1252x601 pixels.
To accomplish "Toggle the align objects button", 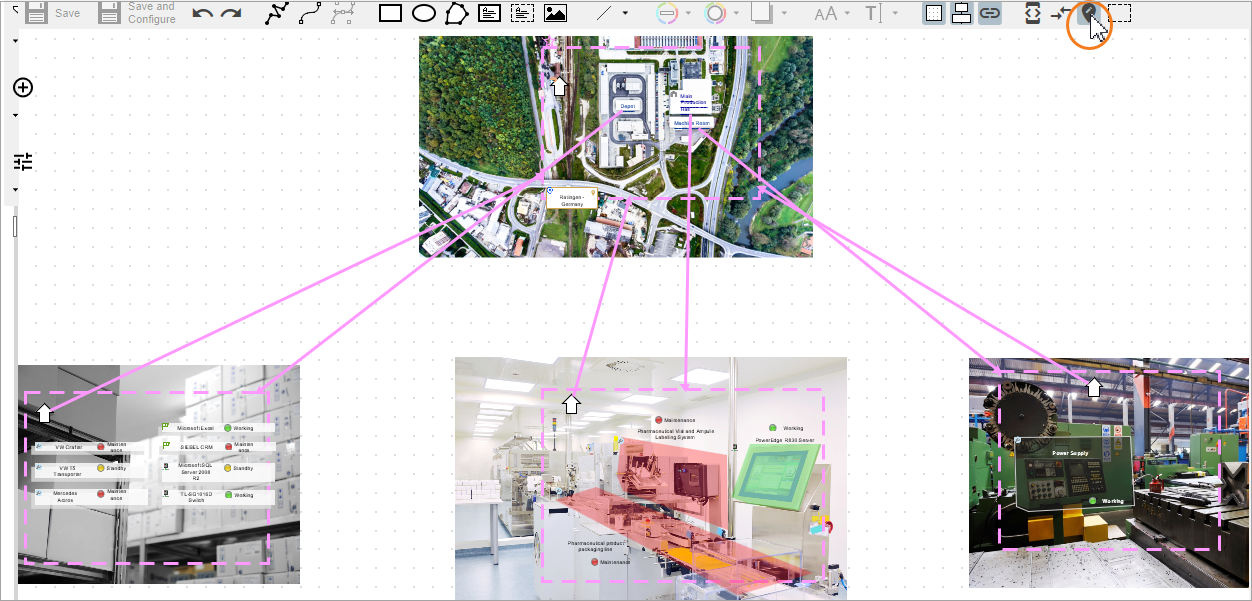I will pos(961,13).
